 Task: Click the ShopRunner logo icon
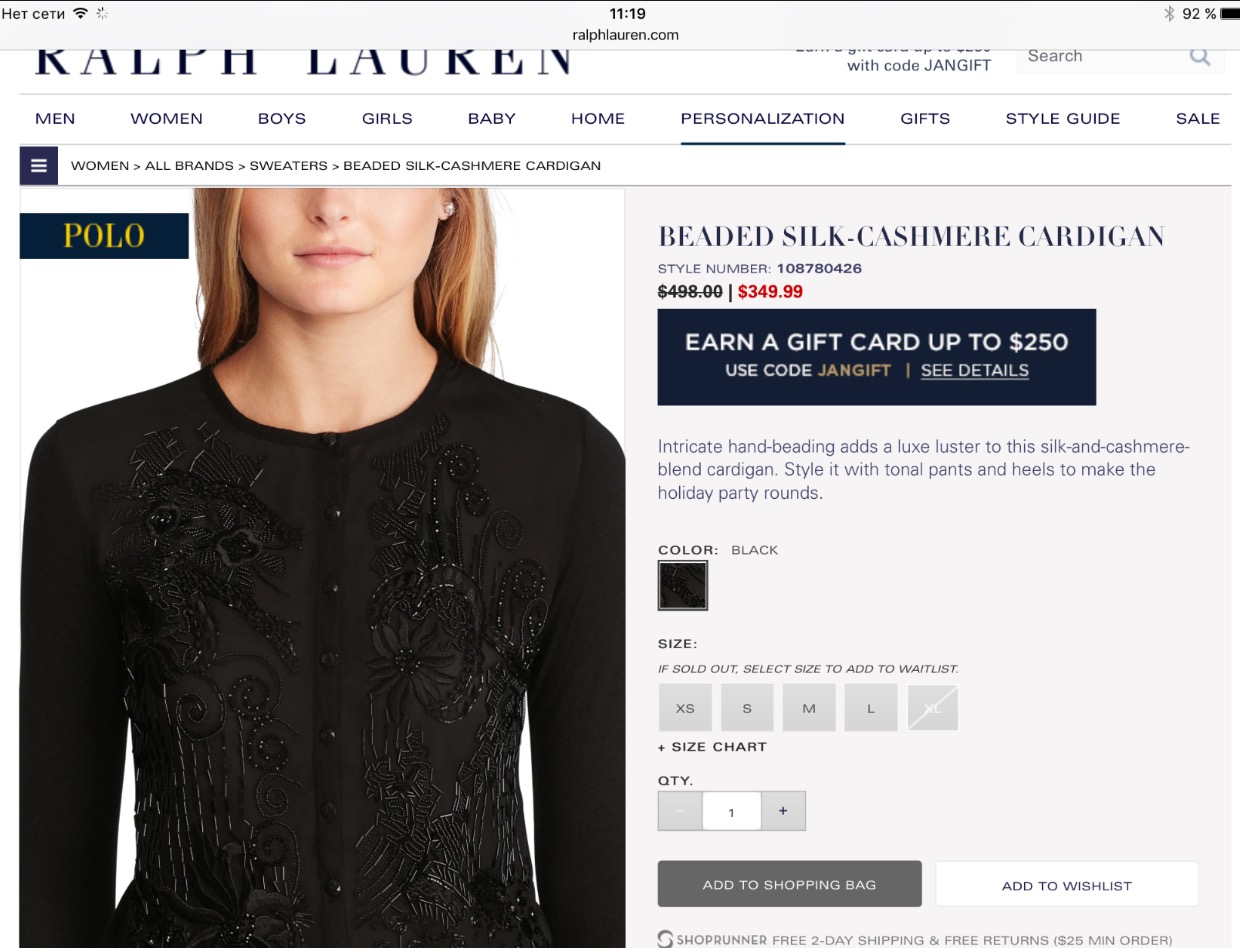tap(665, 940)
